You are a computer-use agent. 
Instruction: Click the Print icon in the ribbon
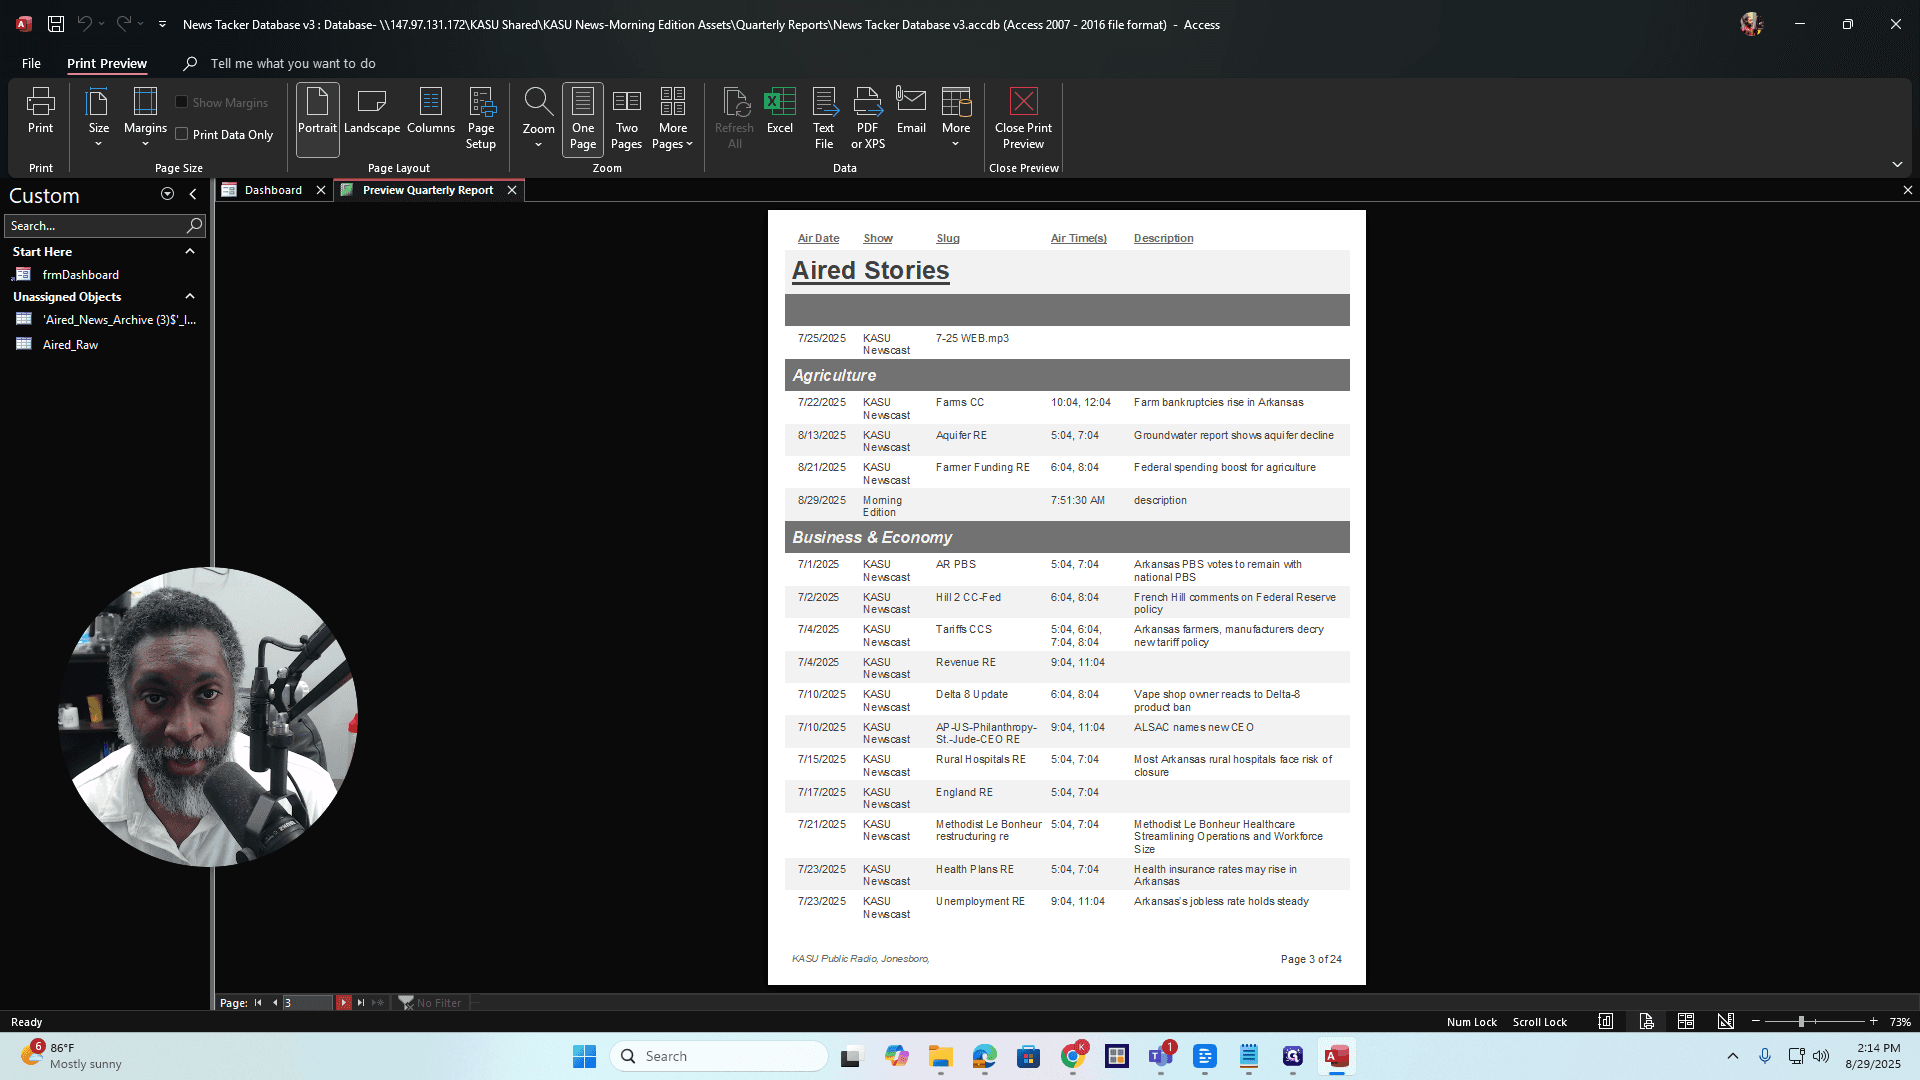coord(40,111)
